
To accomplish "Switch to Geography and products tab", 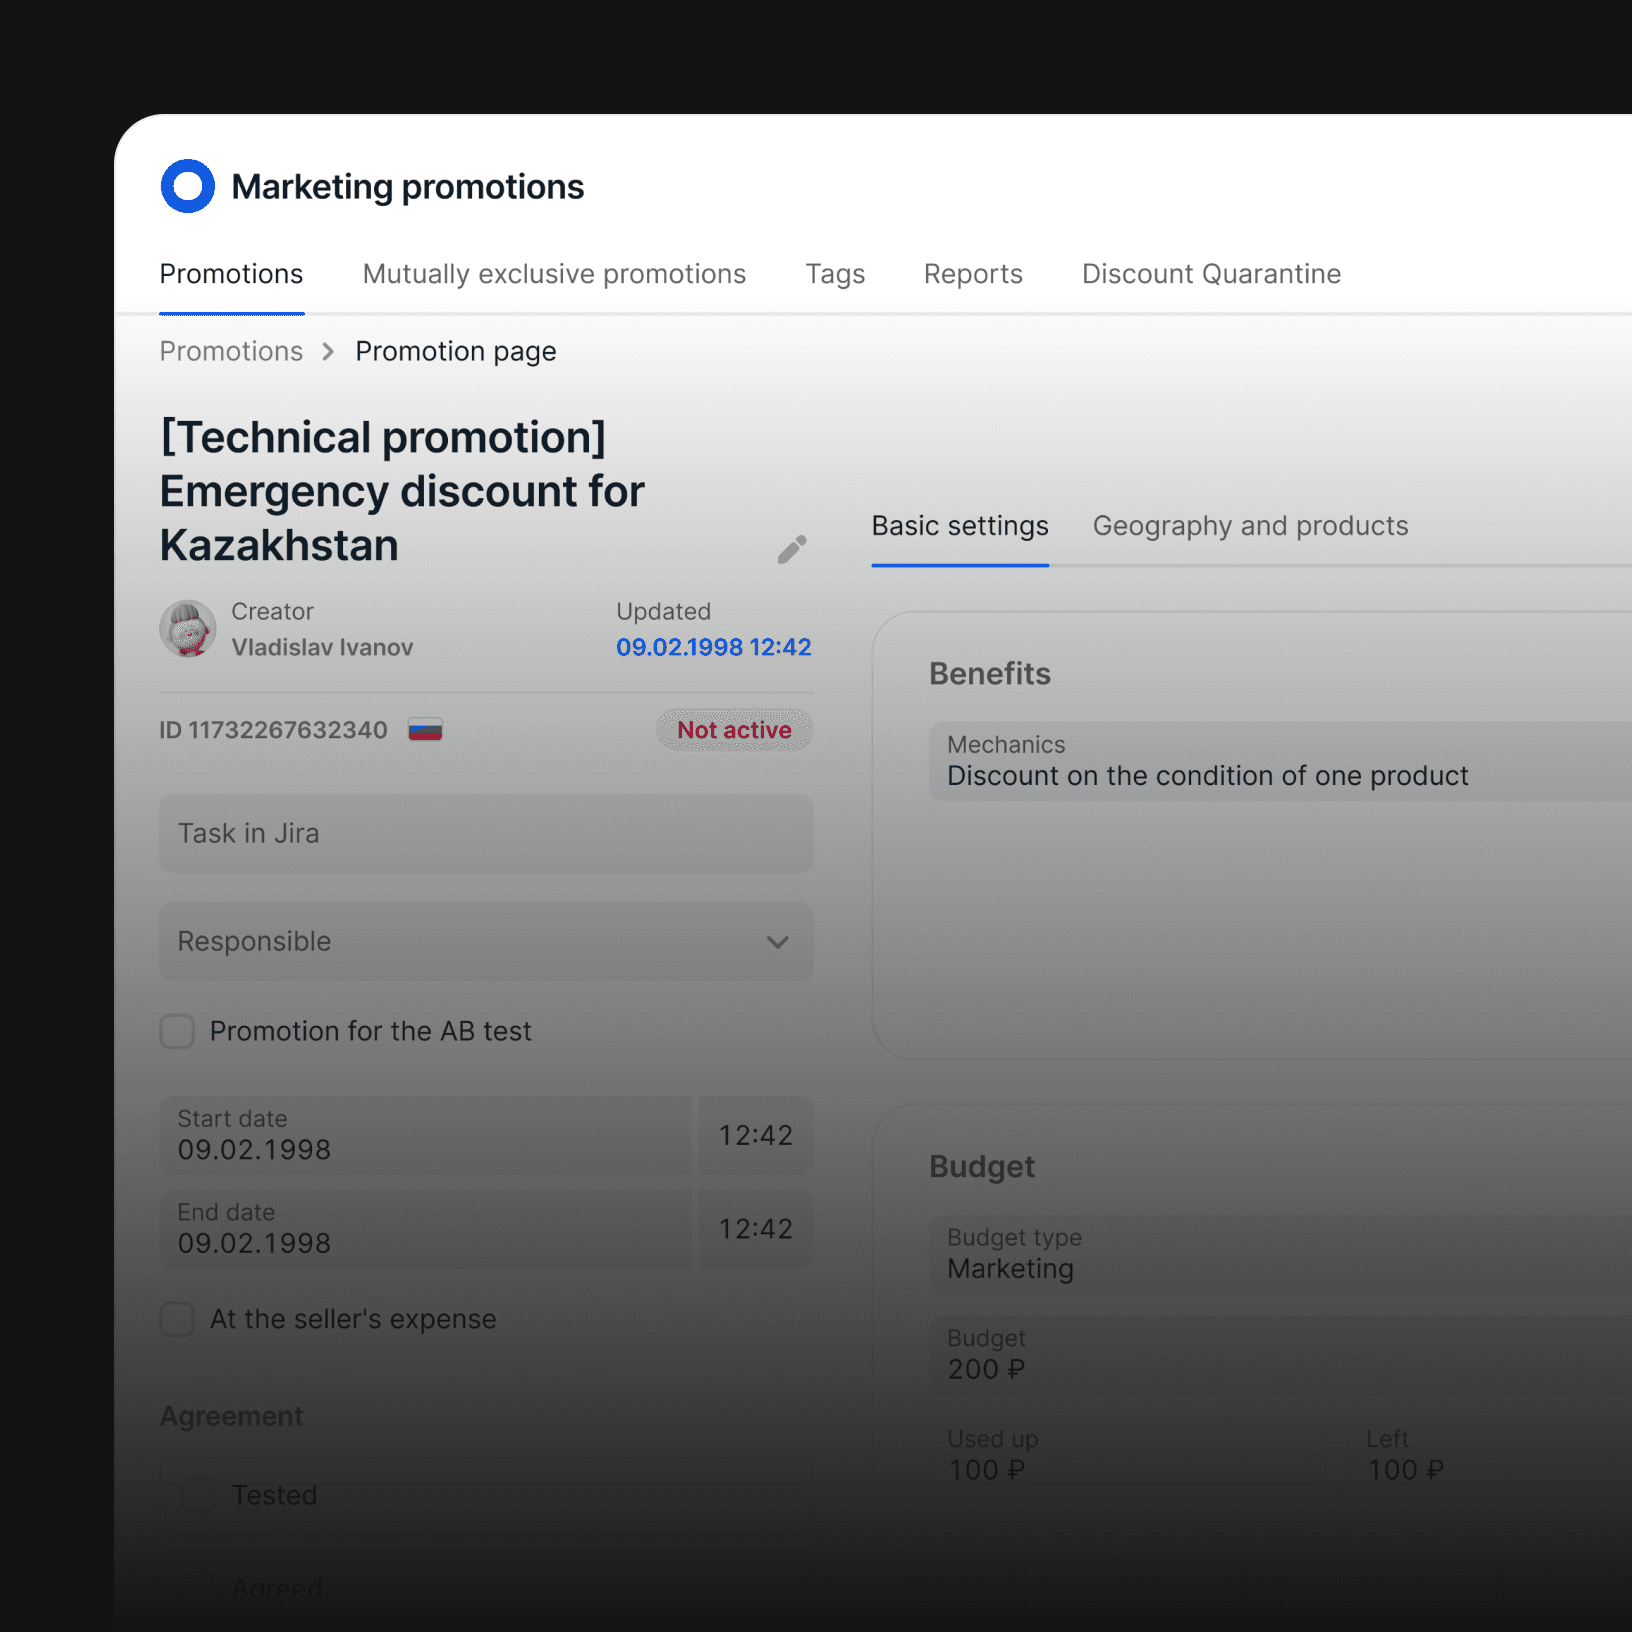I will 1250,526.
